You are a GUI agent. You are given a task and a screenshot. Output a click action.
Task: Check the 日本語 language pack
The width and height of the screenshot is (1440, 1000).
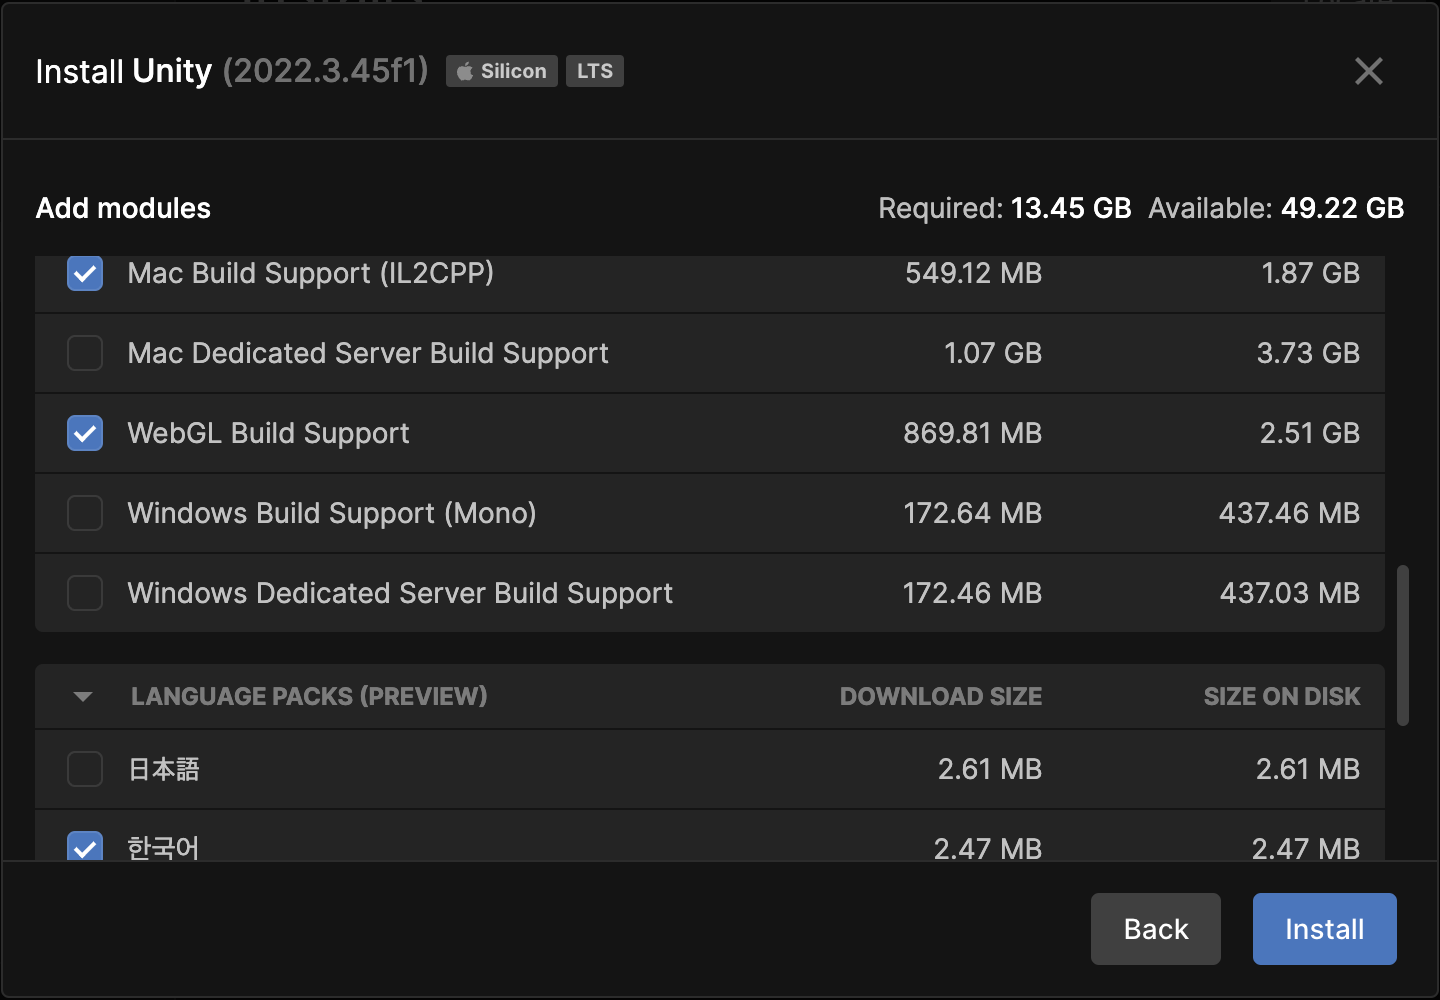pyautogui.click(x=85, y=769)
